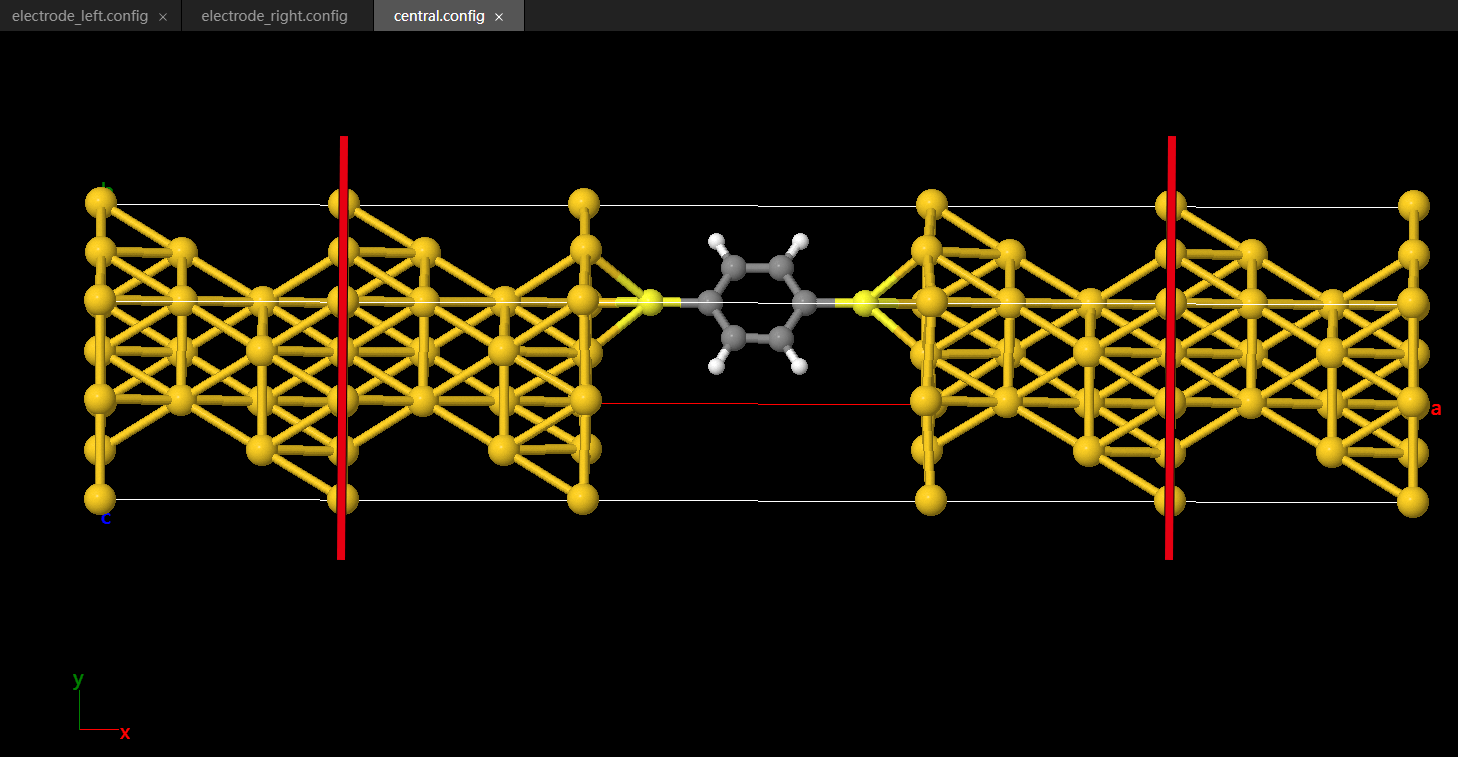Pick the bottom-right white hydrogen atom
The image size is (1458, 757).
click(x=799, y=365)
